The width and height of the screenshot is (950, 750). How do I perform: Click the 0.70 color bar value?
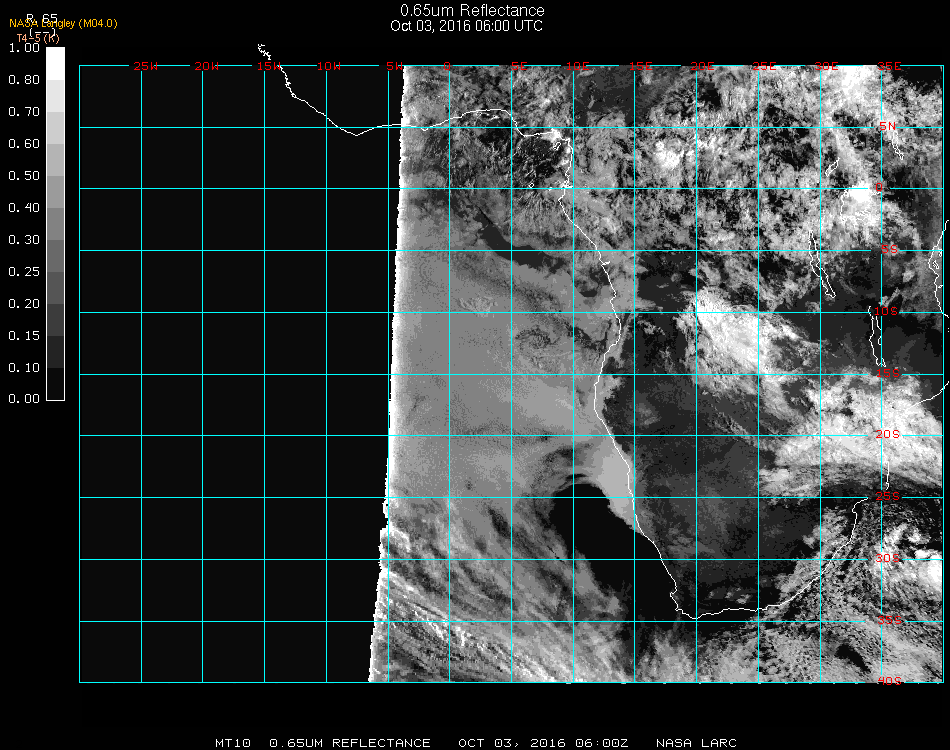(24, 112)
